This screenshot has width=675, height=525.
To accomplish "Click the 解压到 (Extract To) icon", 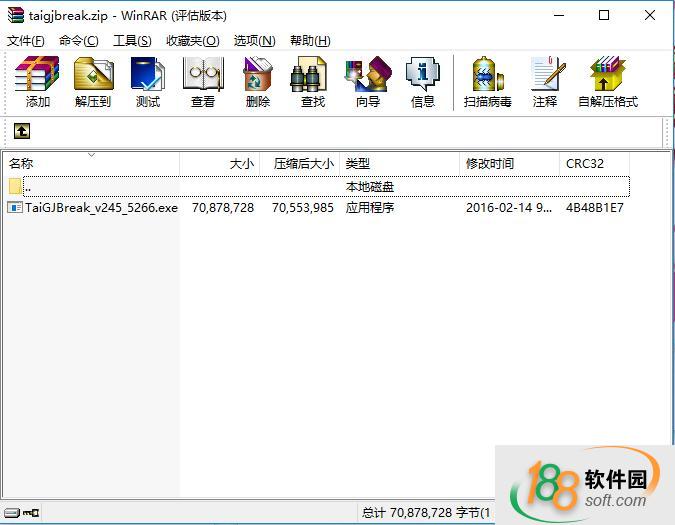I will pyautogui.click(x=93, y=82).
